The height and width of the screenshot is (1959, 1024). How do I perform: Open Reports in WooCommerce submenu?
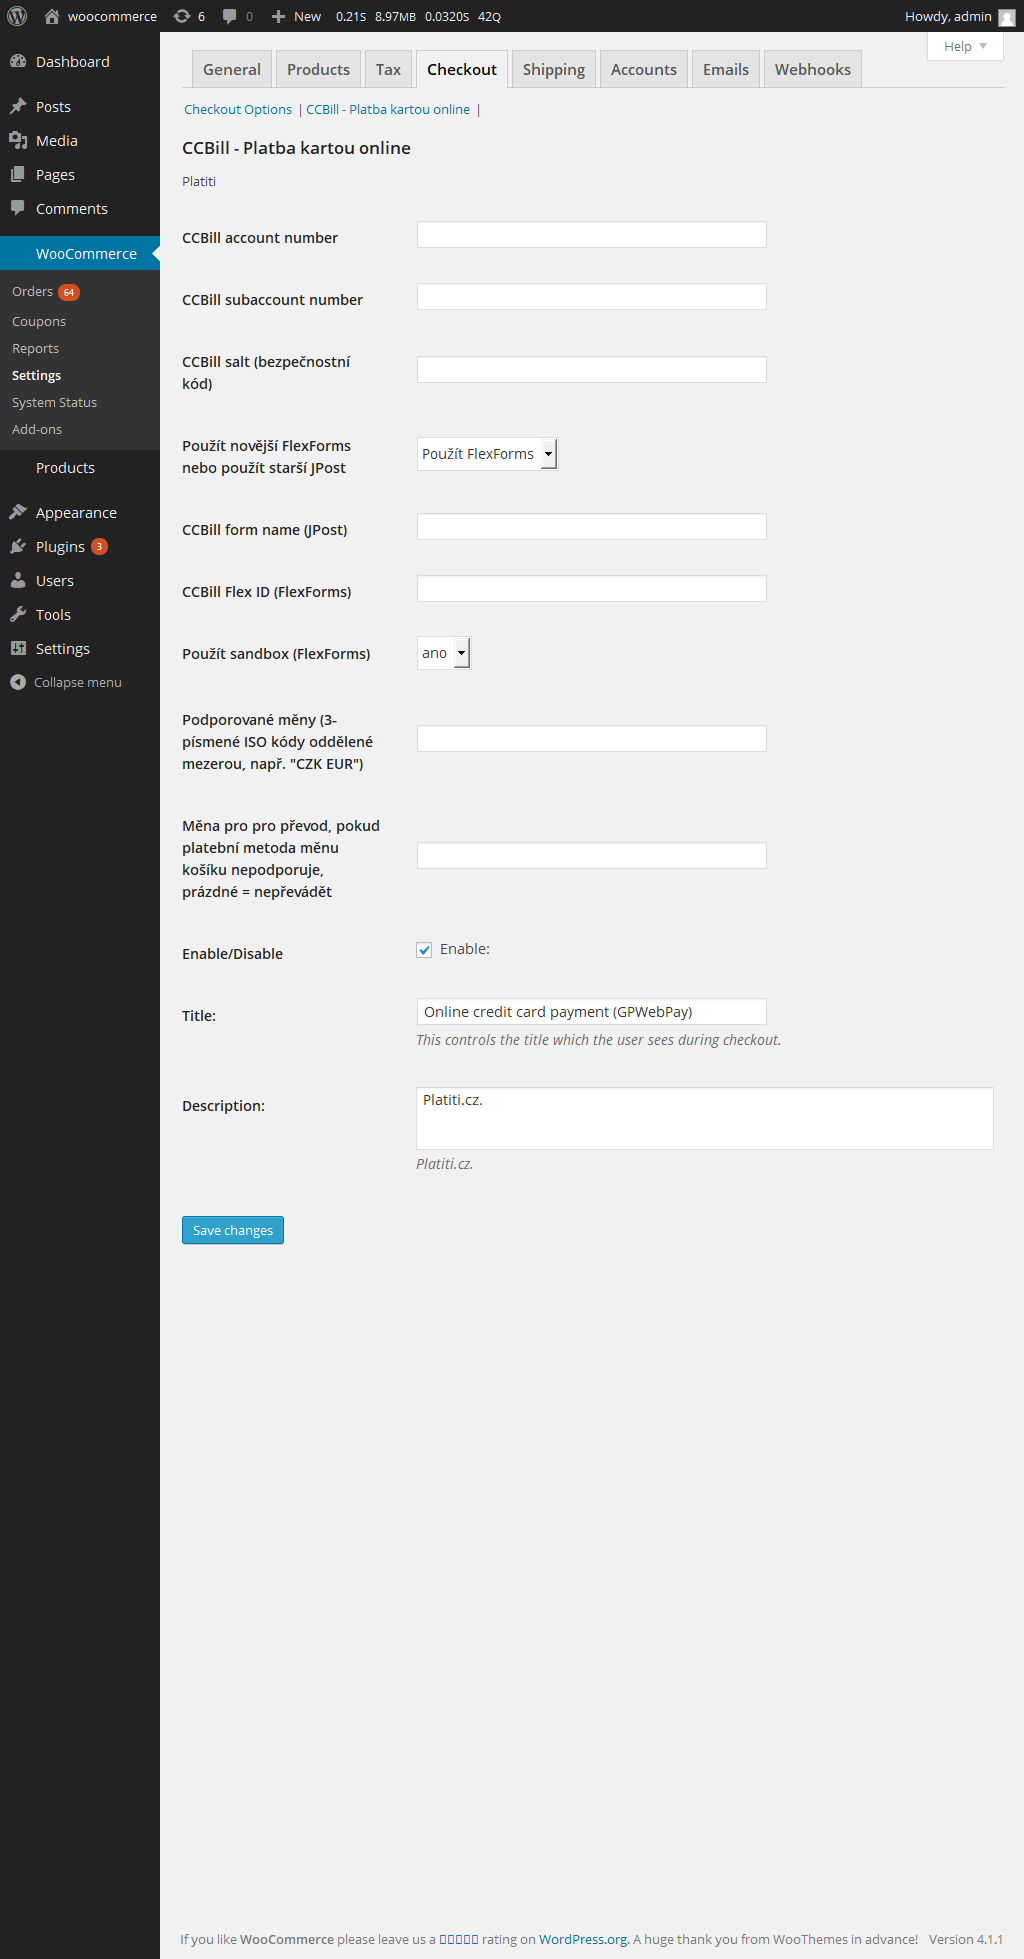pyautogui.click(x=35, y=348)
